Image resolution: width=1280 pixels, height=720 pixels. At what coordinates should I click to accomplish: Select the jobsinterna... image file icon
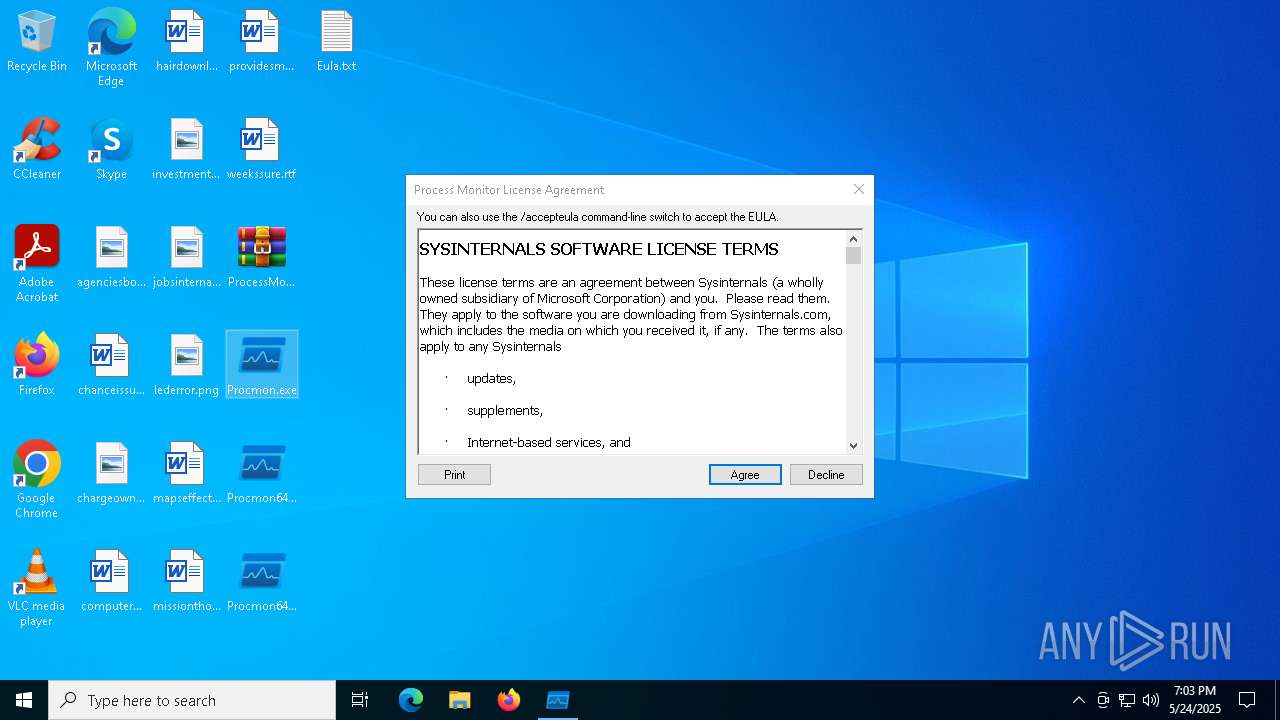click(186, 258)
